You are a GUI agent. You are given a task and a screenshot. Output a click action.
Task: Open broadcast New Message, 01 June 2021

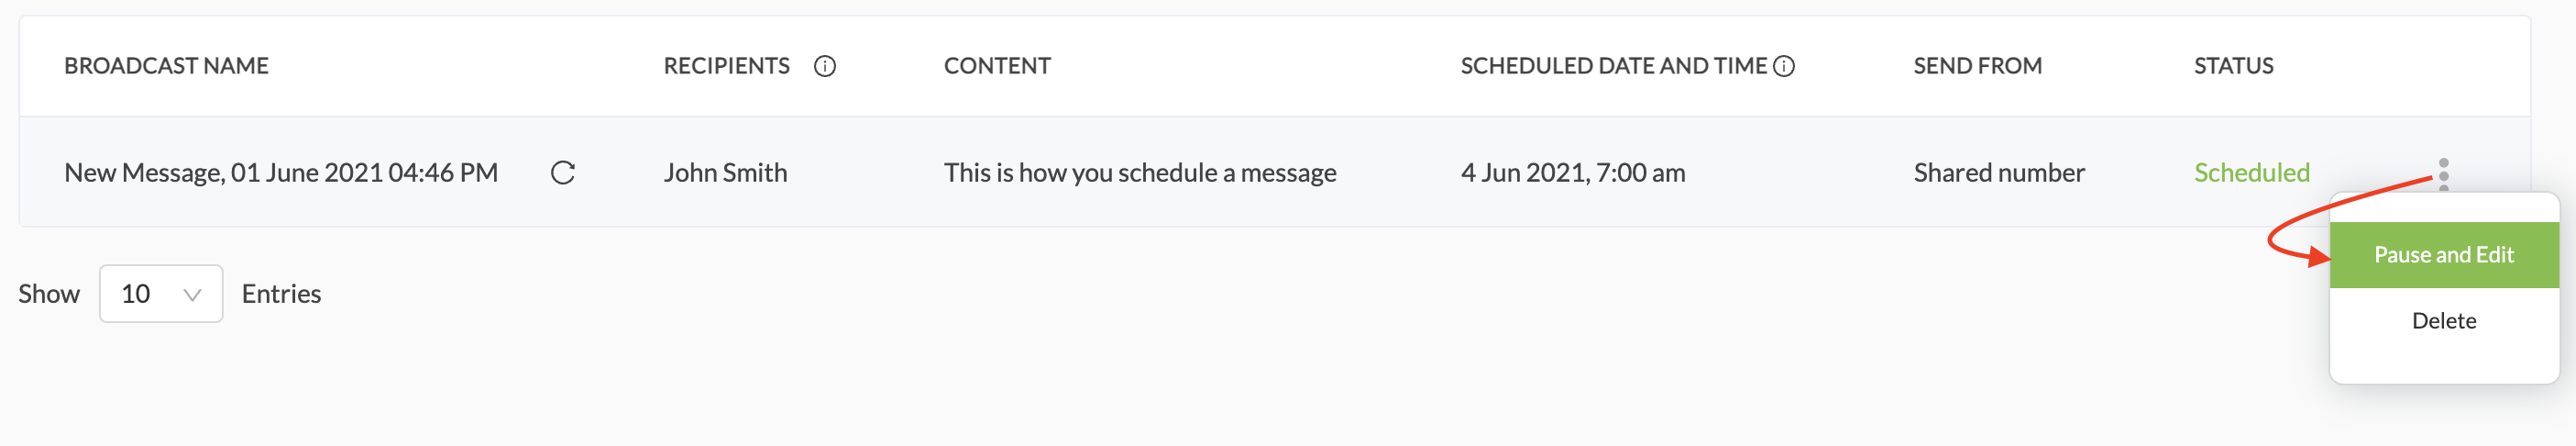click(281, 173)
